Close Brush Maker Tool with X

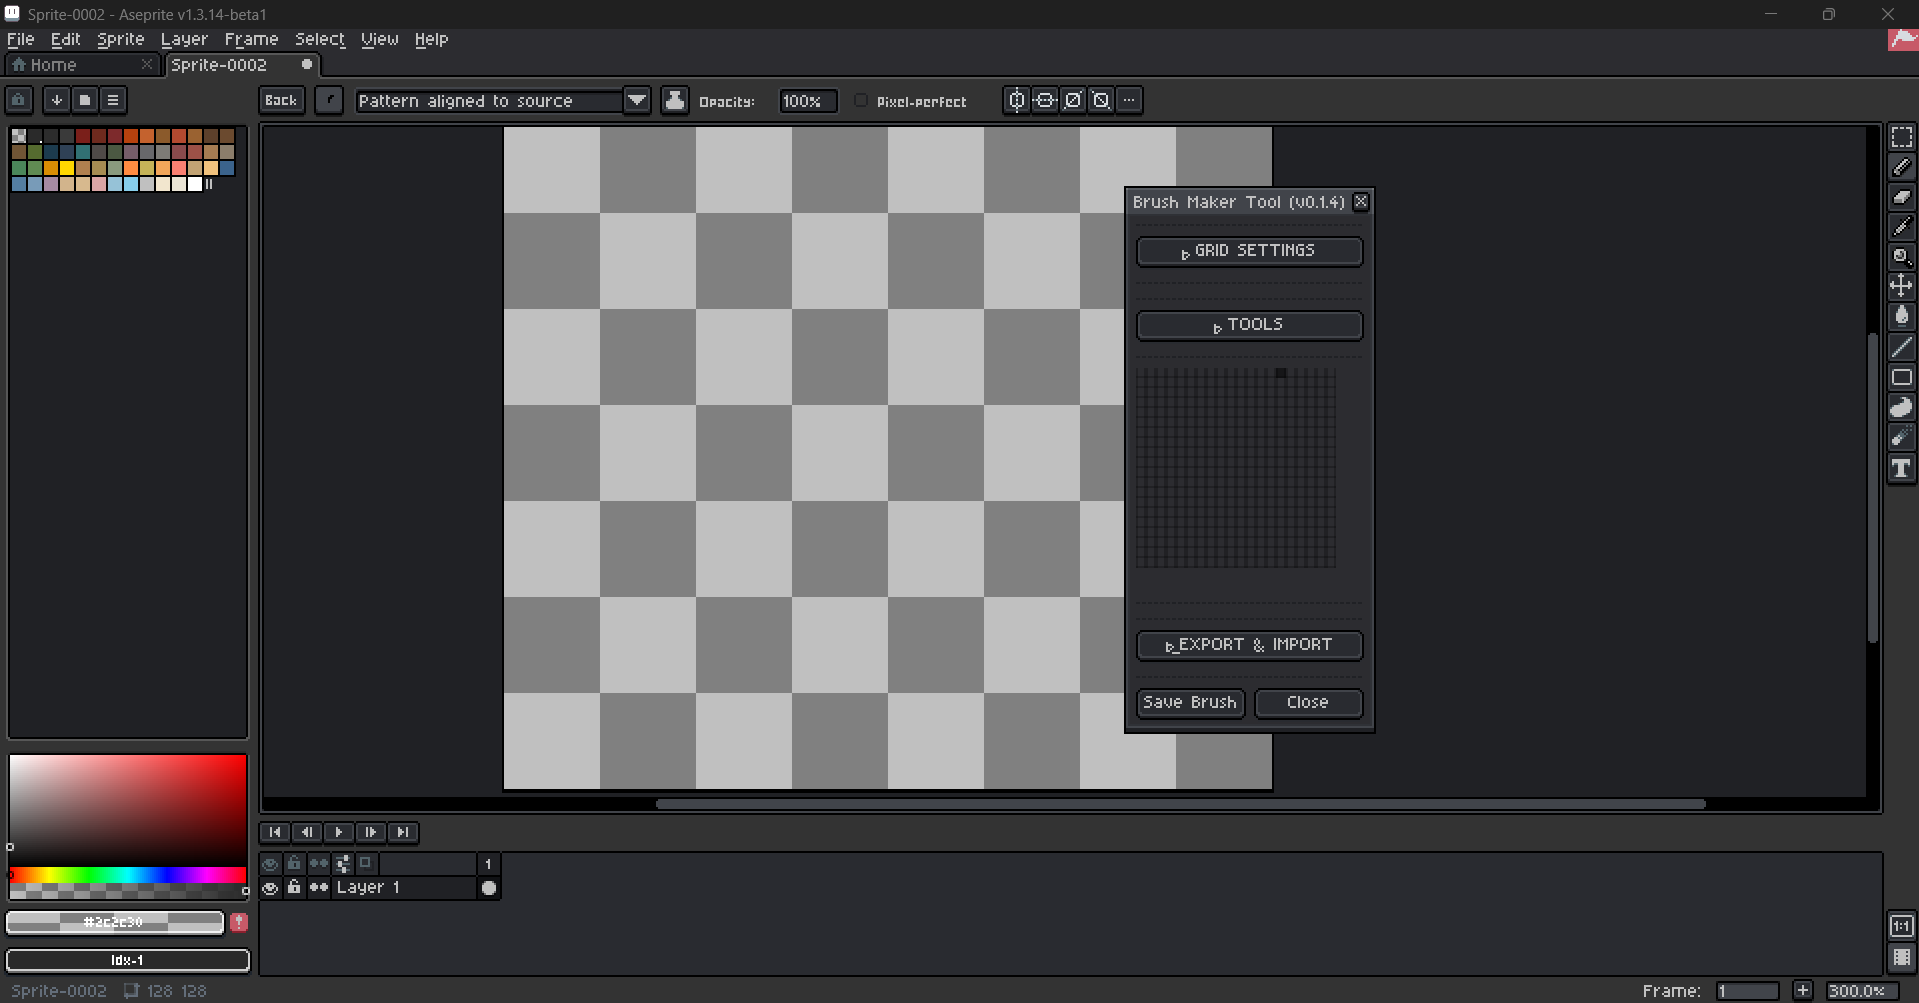click(x=1360, y=202)
